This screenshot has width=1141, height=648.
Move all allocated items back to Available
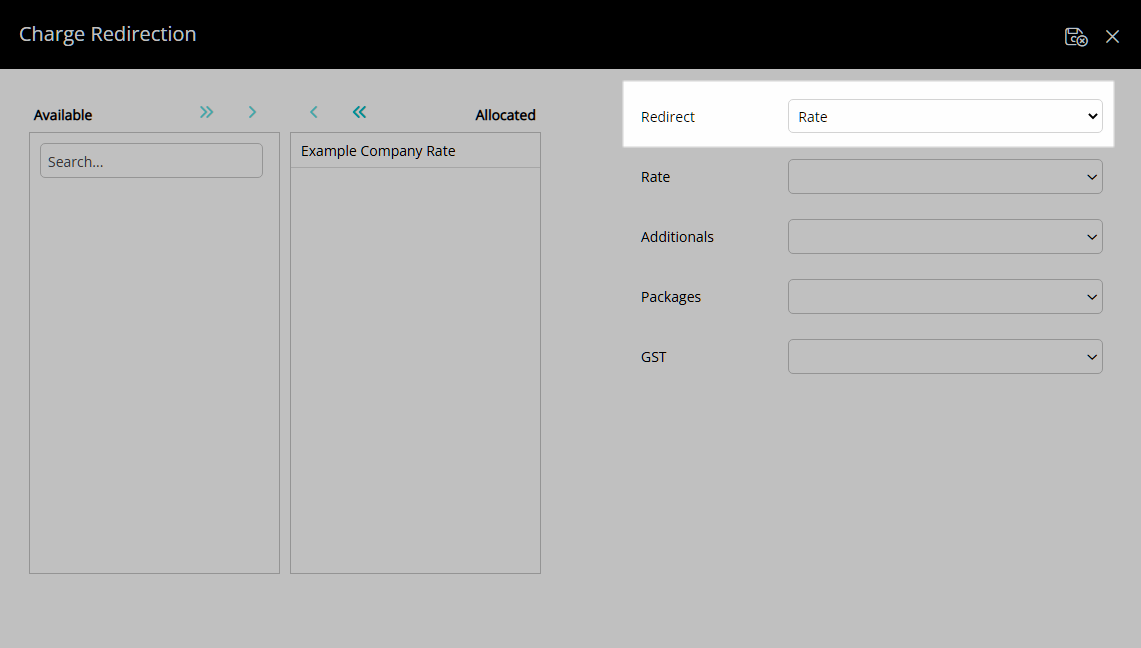(359, 112)
